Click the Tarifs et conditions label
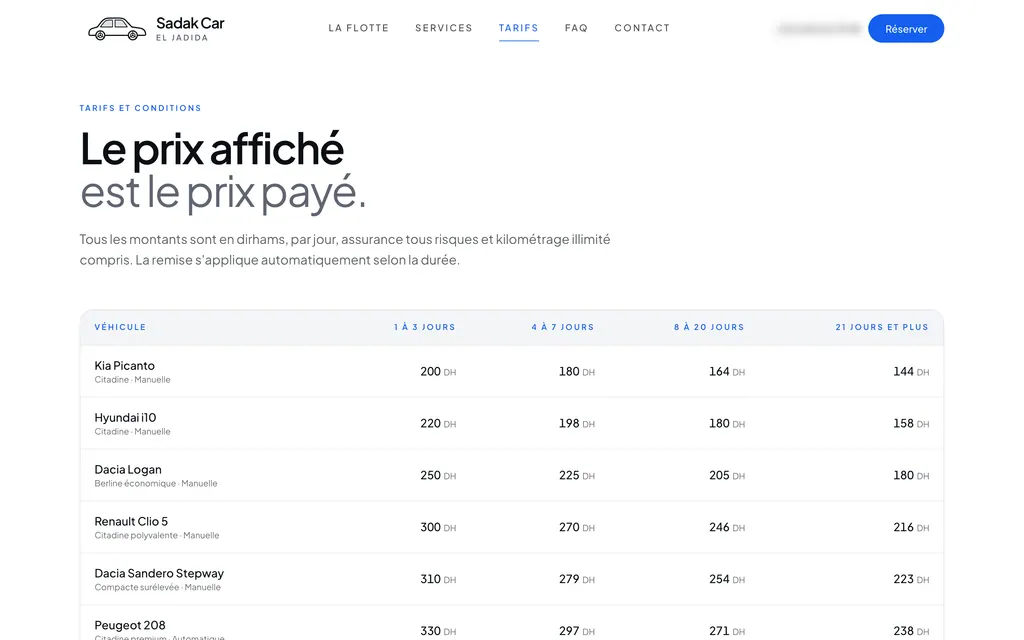Image resolution: width=1024 pixels, height=640 pixels. pyautogui.click(x=140, y=108)
